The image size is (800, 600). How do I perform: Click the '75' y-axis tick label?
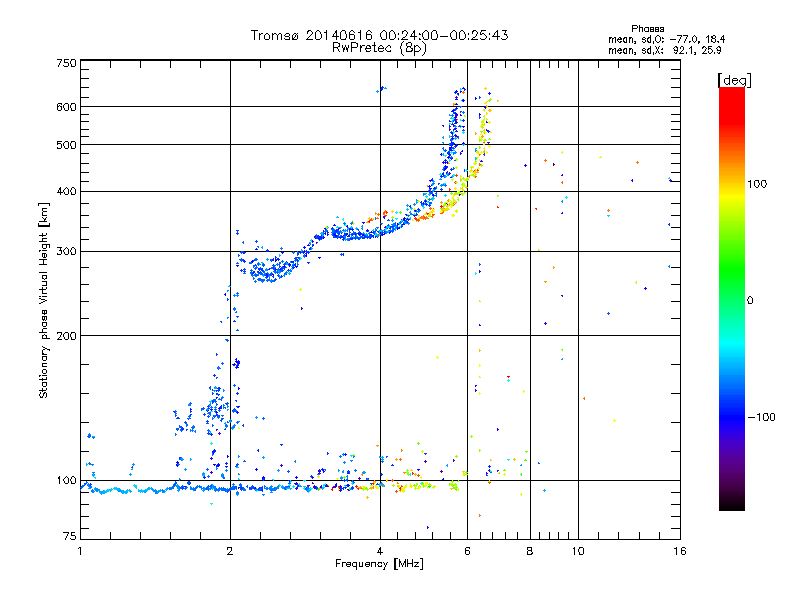point(70,536)
